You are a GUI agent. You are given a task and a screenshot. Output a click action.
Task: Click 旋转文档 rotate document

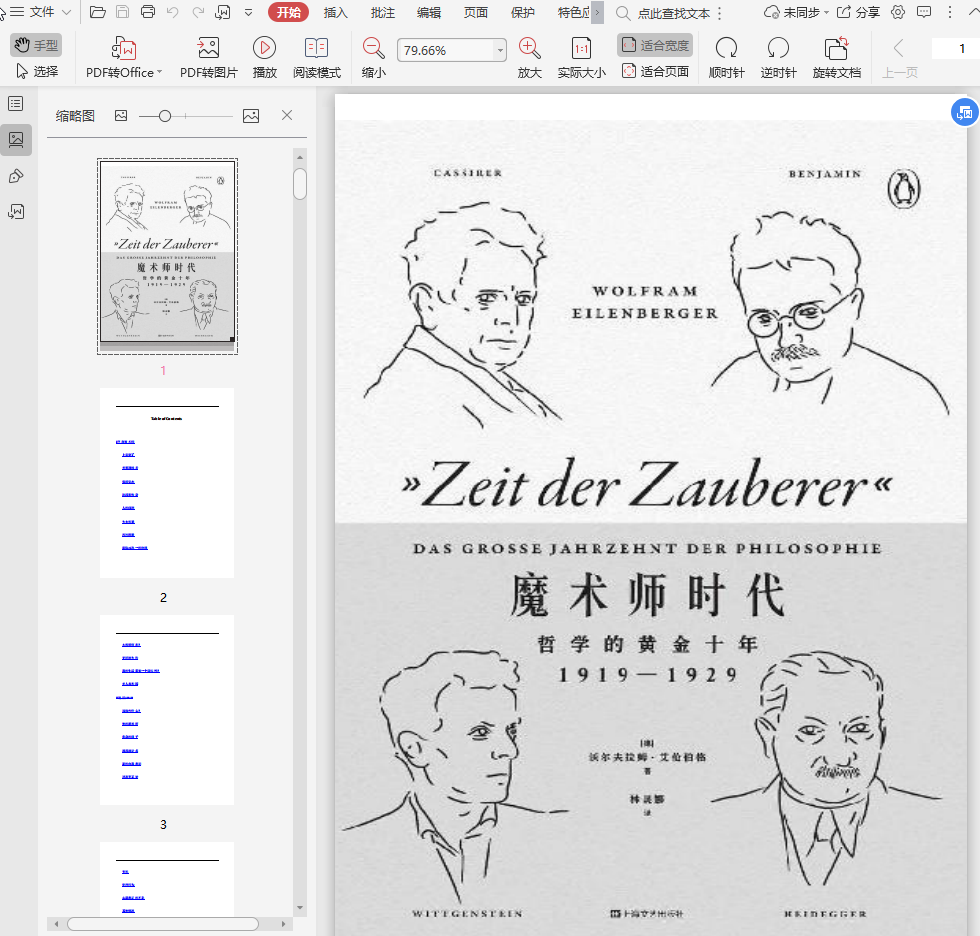click(x=836, y=57)
